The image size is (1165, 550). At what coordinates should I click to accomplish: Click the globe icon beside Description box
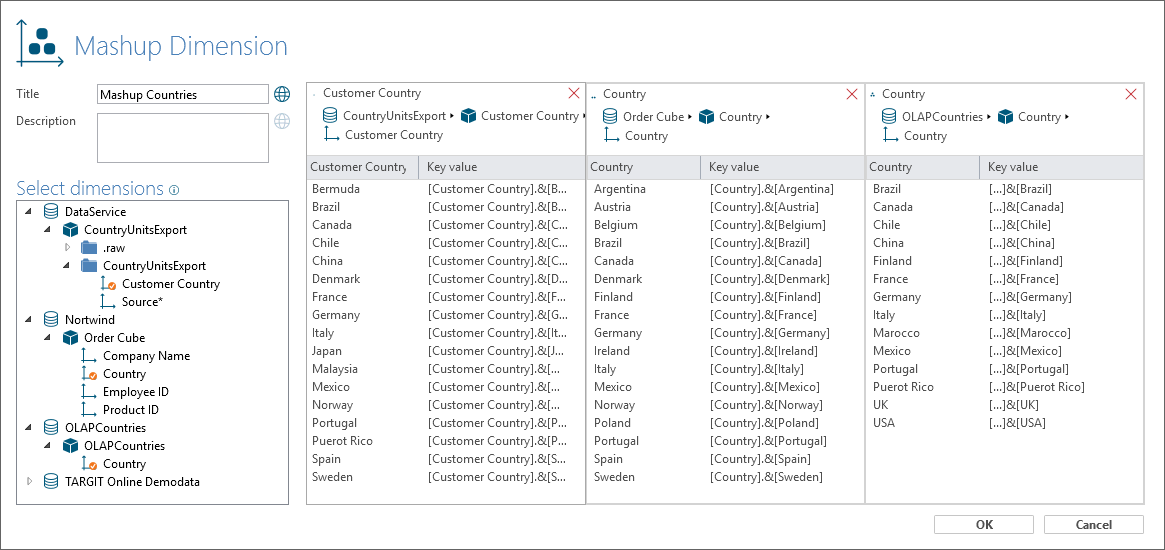click(x=282, y=121)
